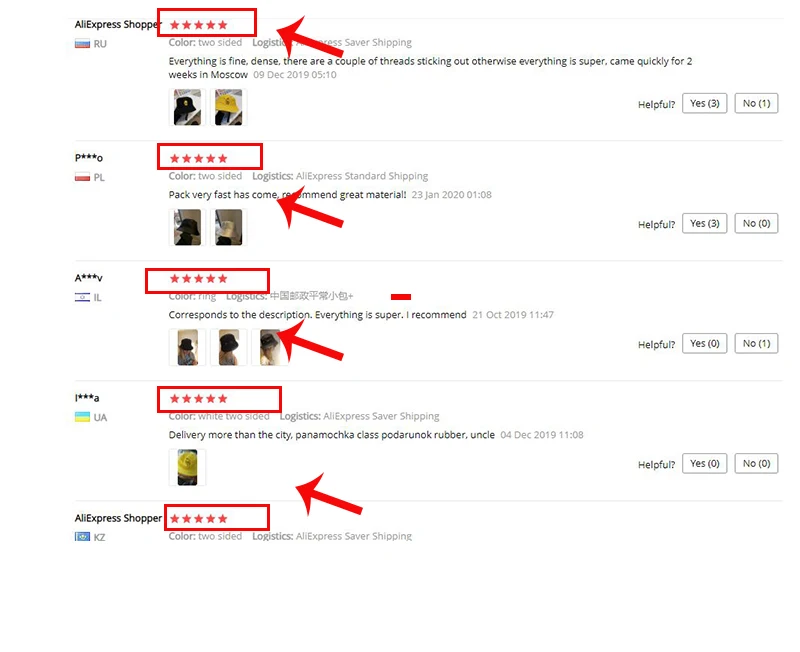Open the yellow bucket hat photo in RU review
The image size is (800, 652).
click(x=229, y=107)
